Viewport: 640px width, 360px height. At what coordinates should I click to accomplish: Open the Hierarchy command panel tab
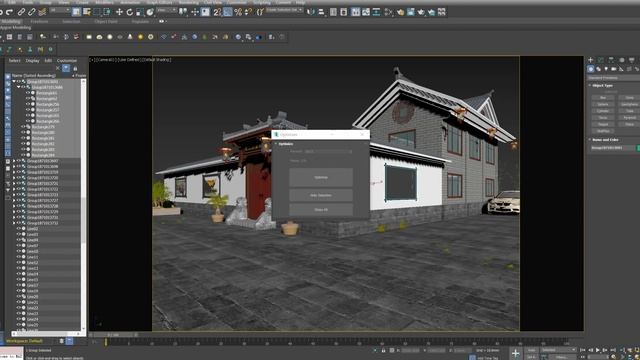[x=611, y=60]
